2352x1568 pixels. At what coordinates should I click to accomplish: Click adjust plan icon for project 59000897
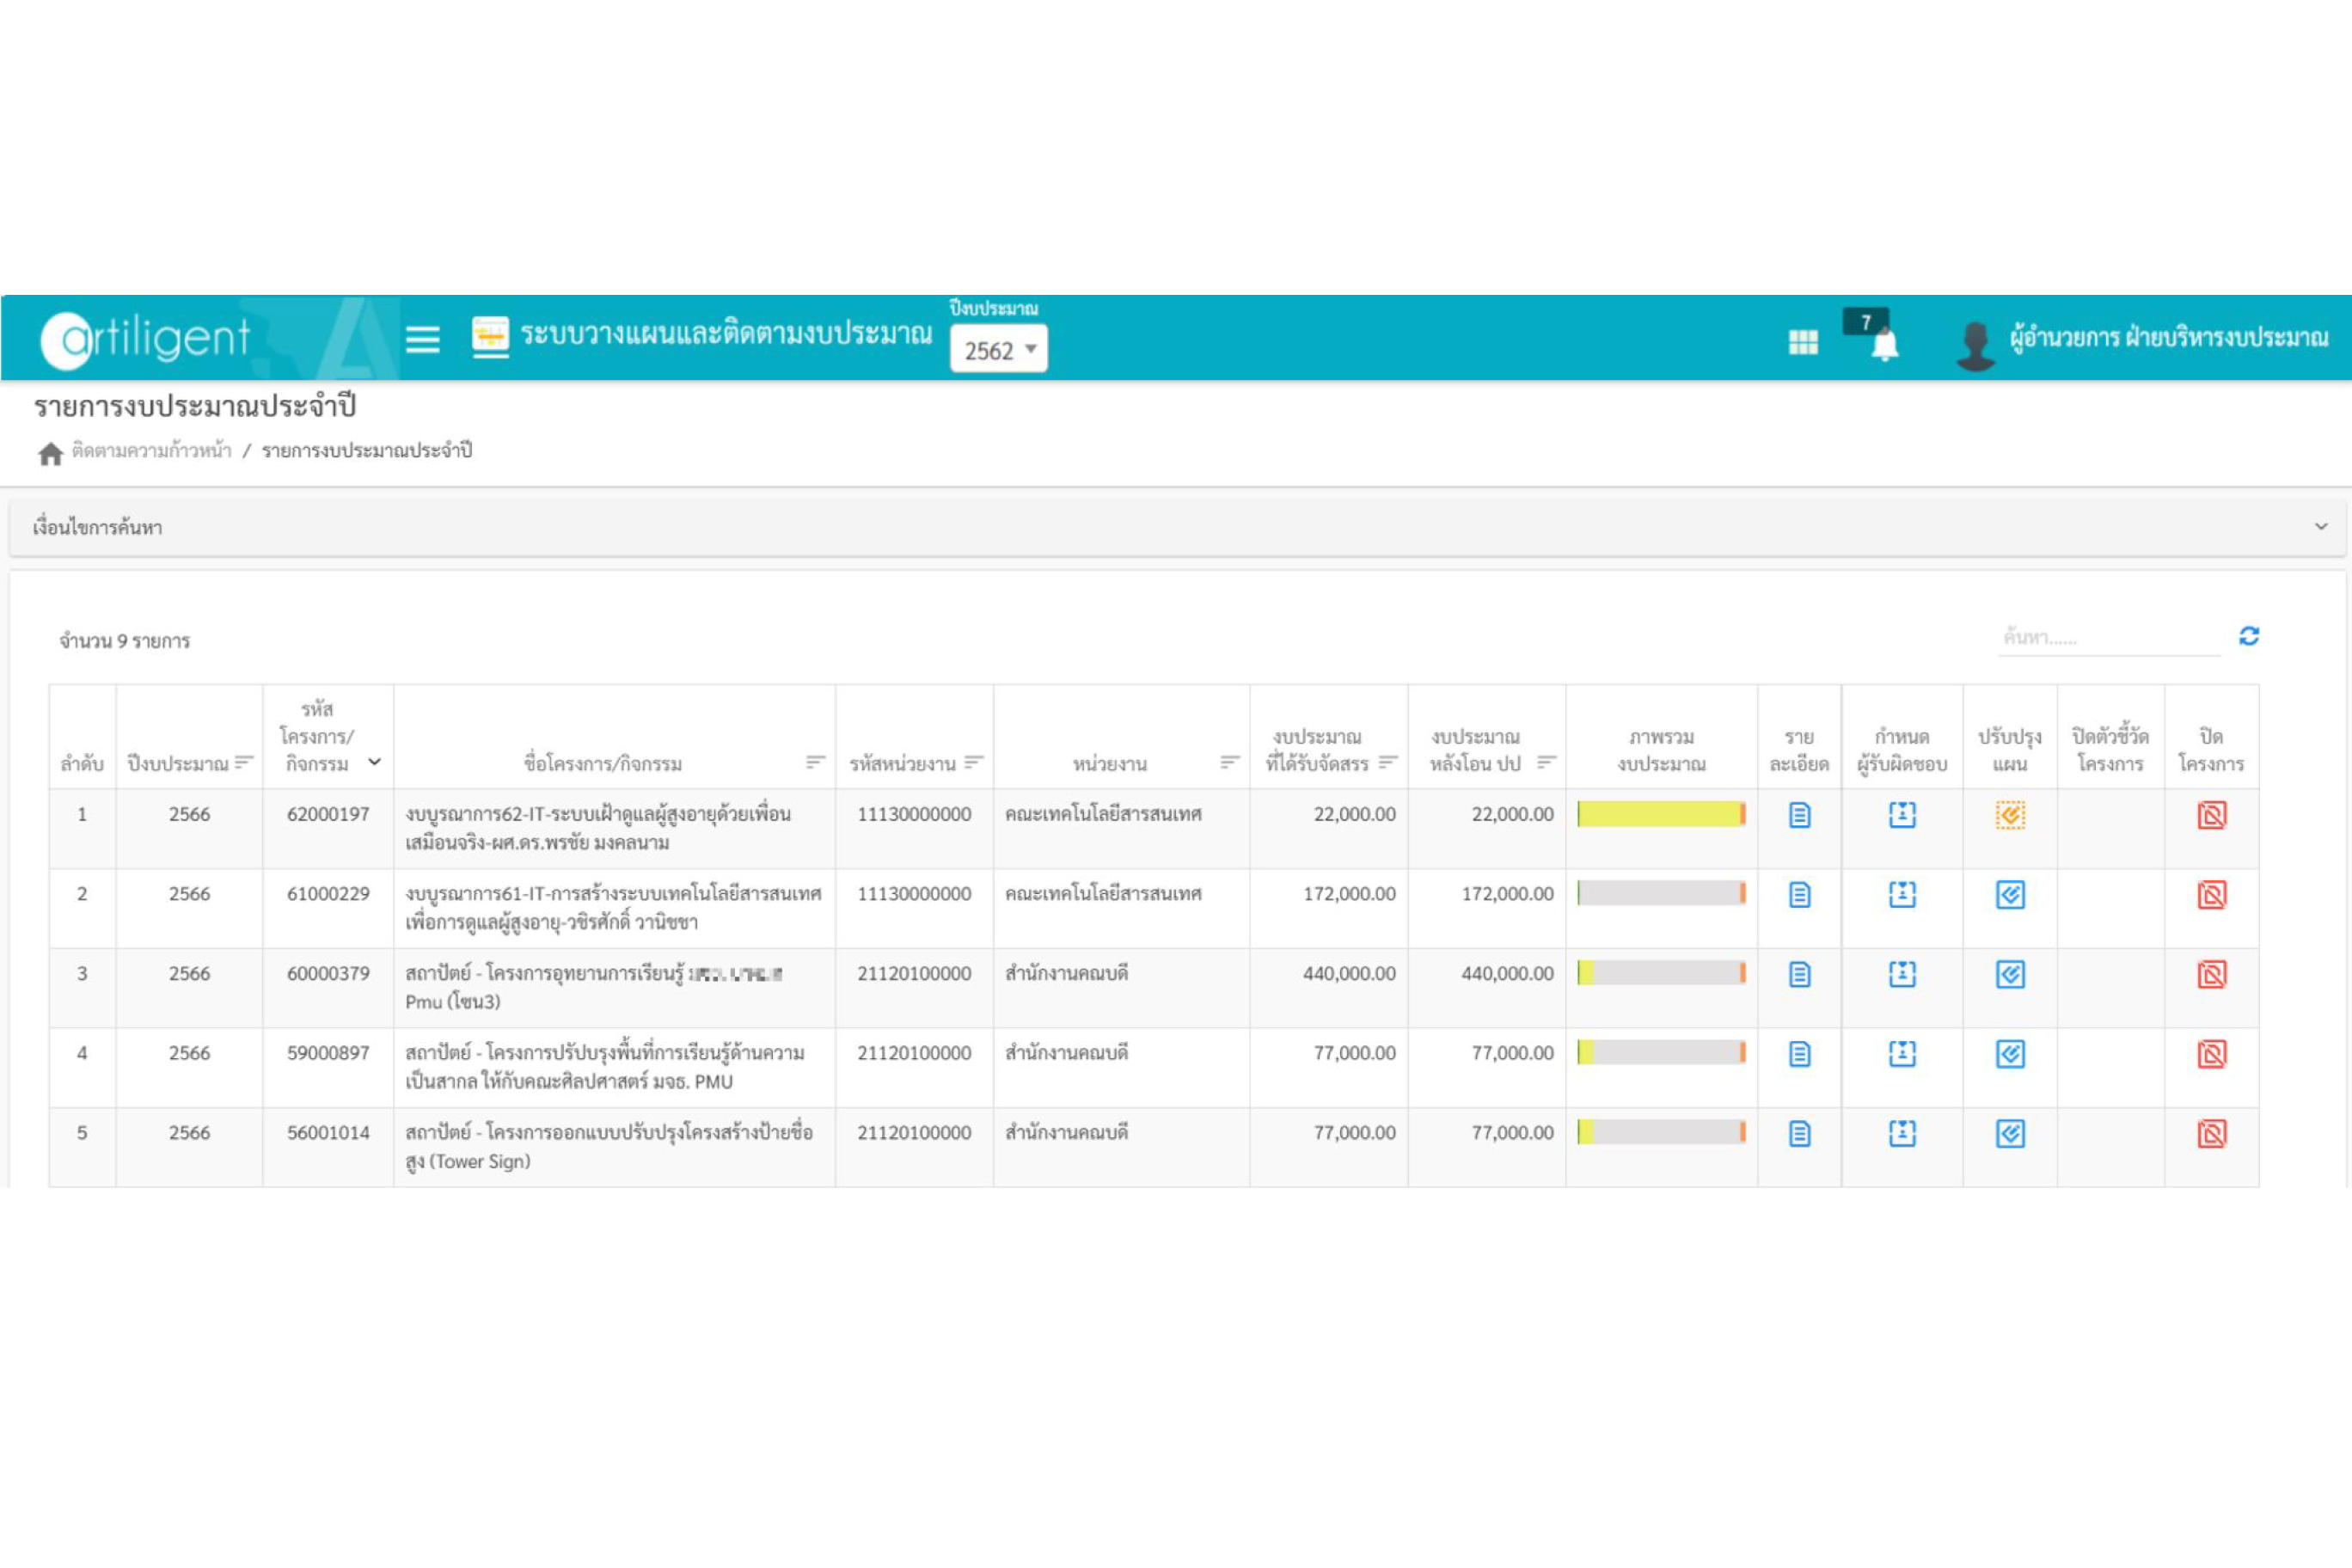click(x=2009, y=1053)
